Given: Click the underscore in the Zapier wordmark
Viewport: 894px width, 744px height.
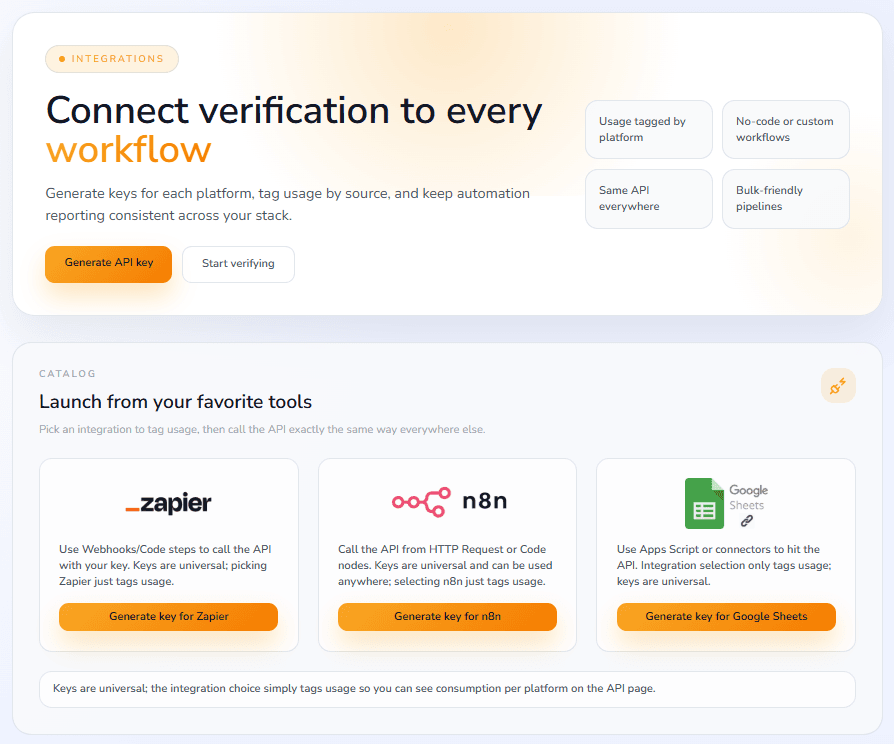Looking at the screenshot, I should [135, 508].
